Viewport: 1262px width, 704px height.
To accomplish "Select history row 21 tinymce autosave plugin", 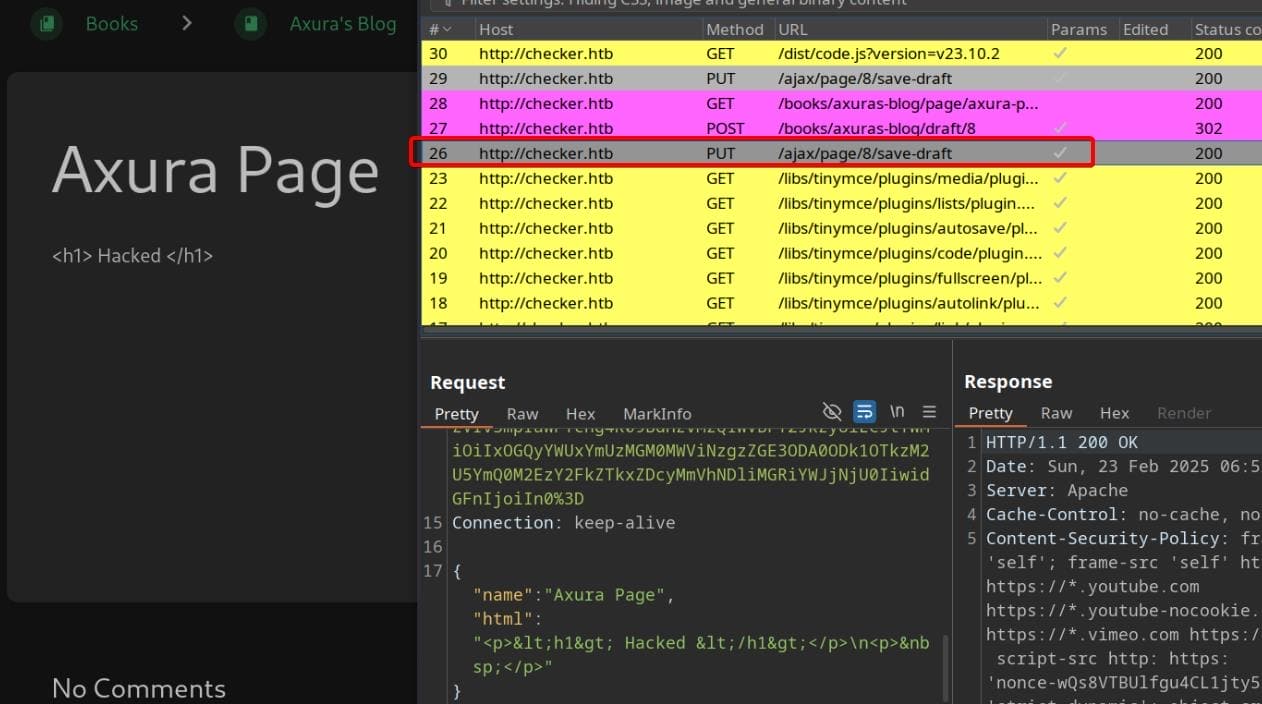I will 842,228.
